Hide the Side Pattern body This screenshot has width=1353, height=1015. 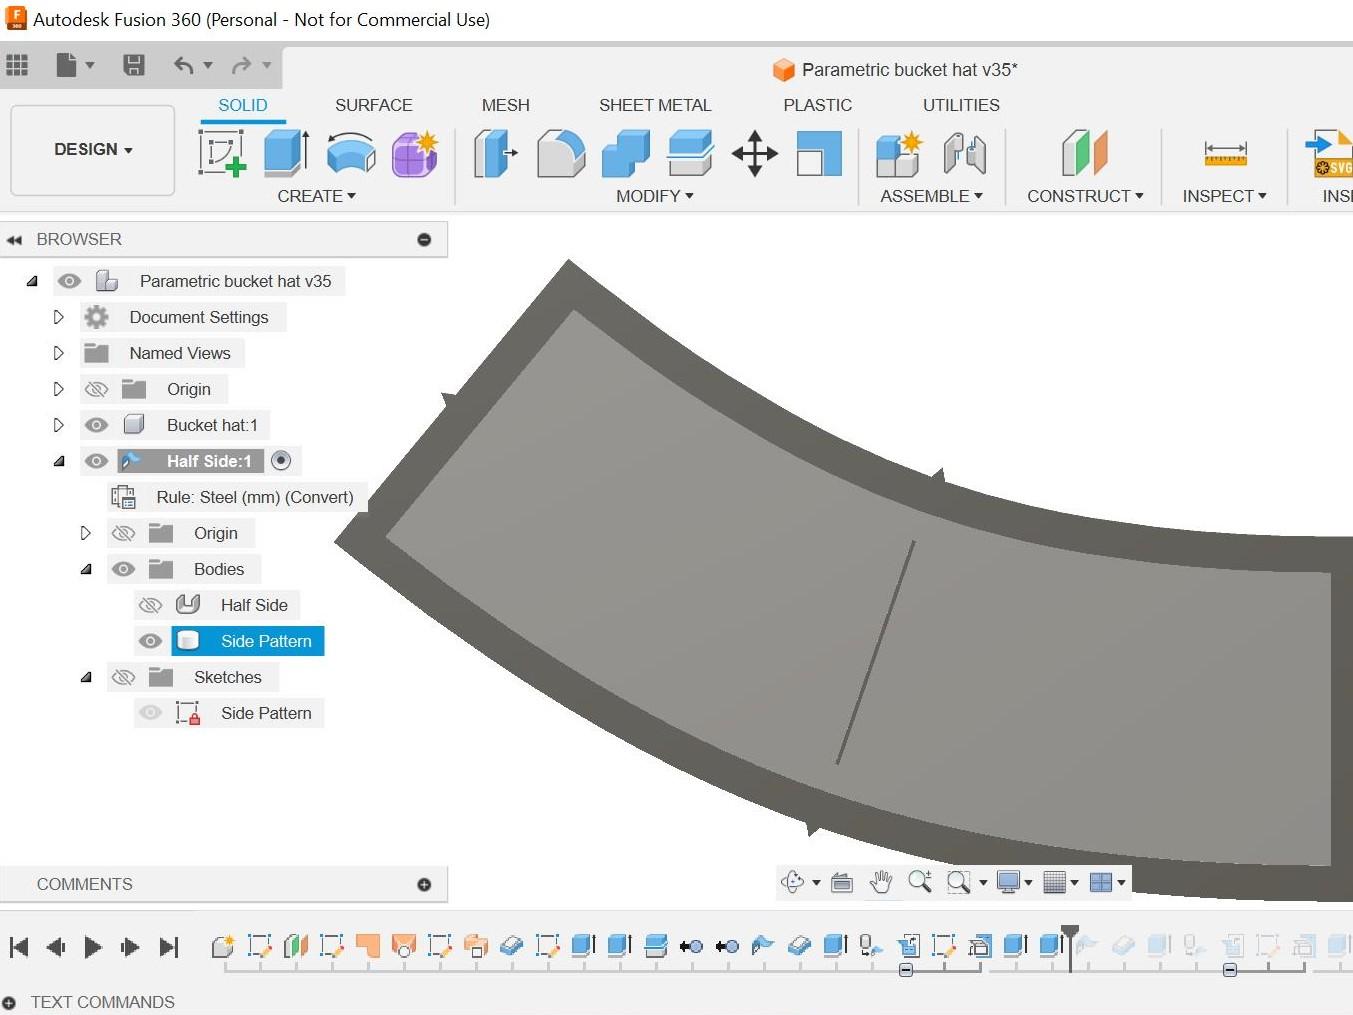[150, 641]
